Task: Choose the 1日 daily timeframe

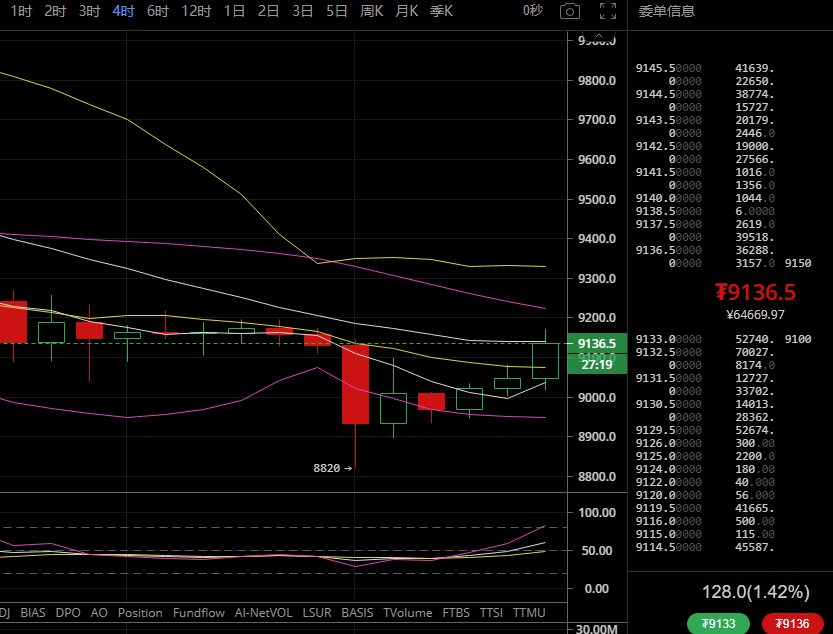Action: (235, 11)
